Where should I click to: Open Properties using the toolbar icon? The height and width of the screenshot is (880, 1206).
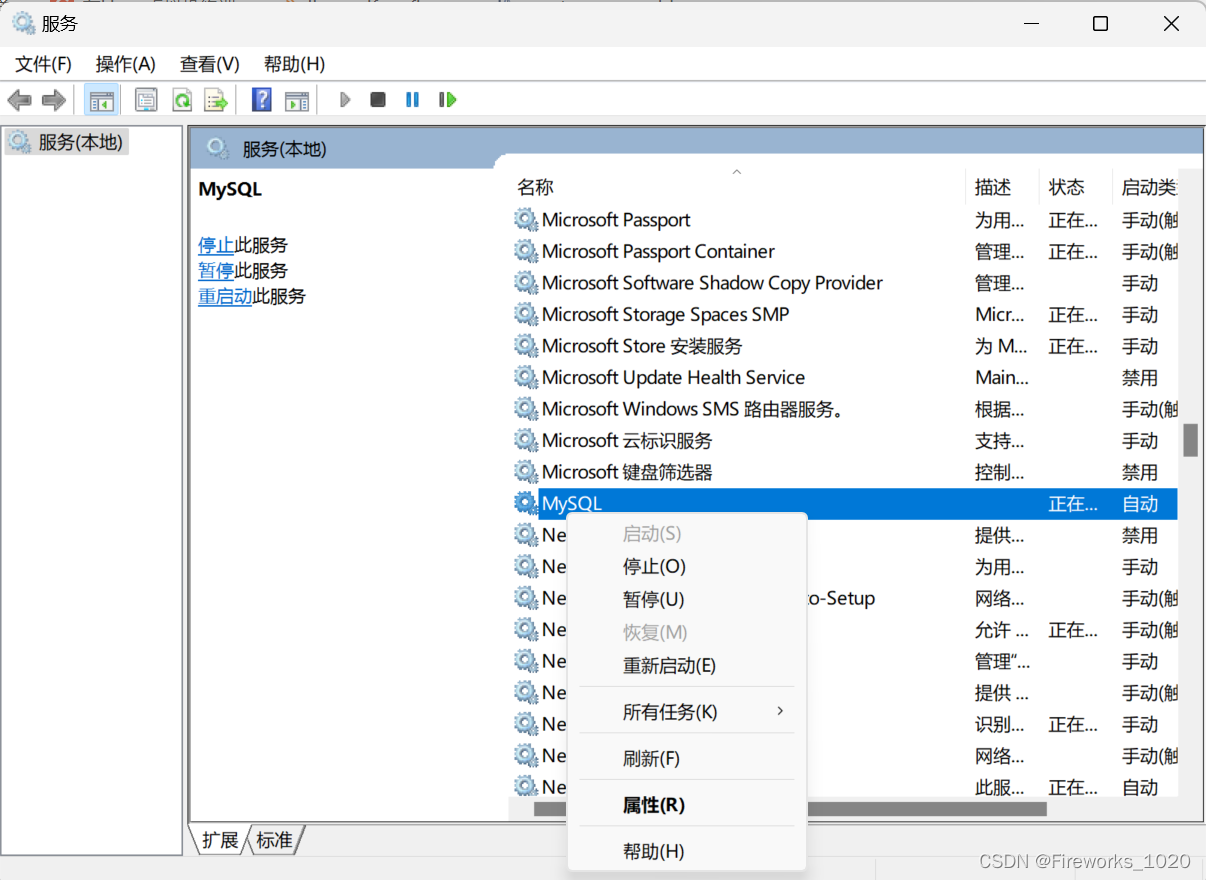tap(146, 99)
